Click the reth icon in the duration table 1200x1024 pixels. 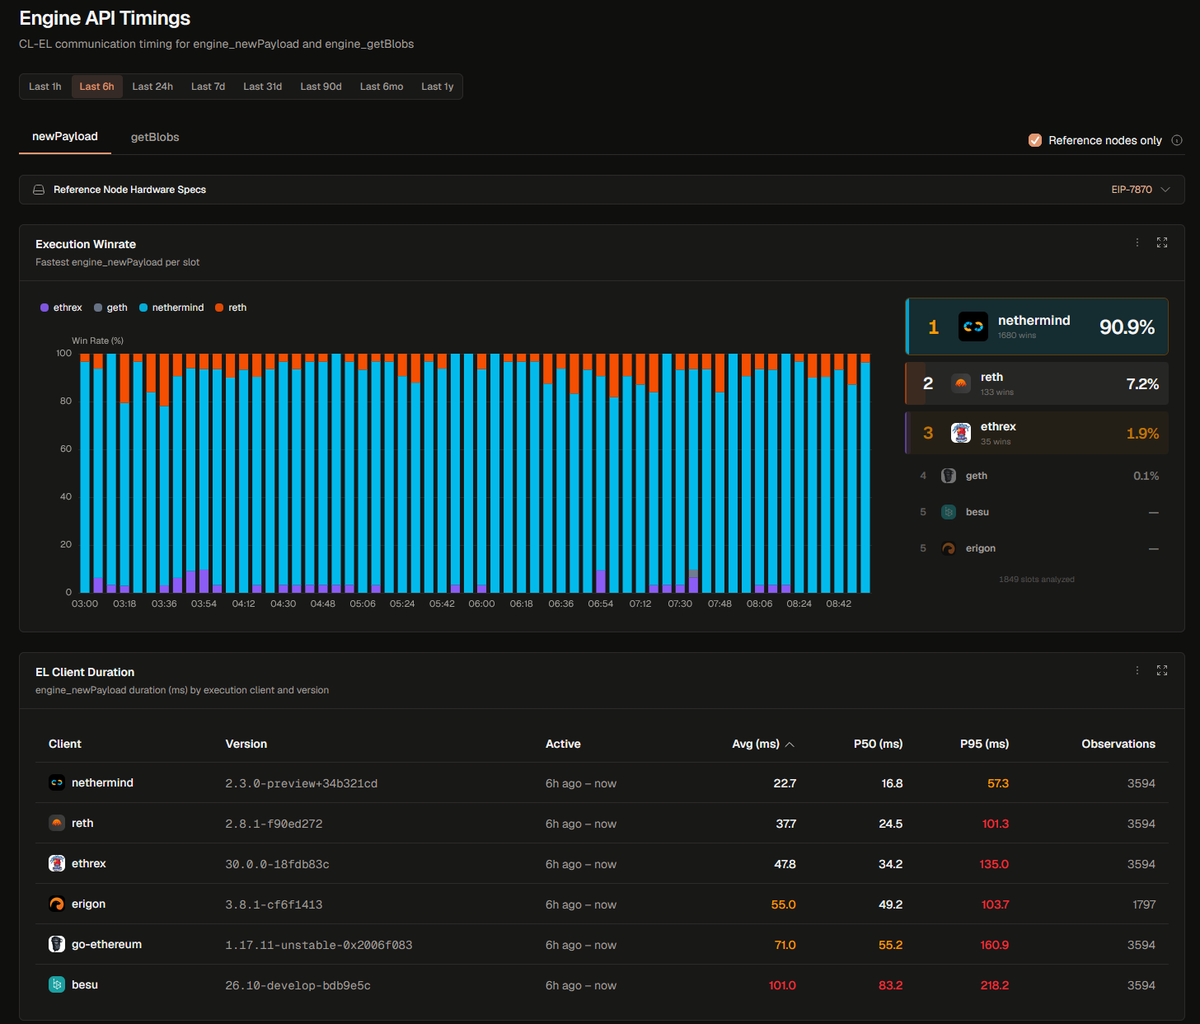(57, 823)
